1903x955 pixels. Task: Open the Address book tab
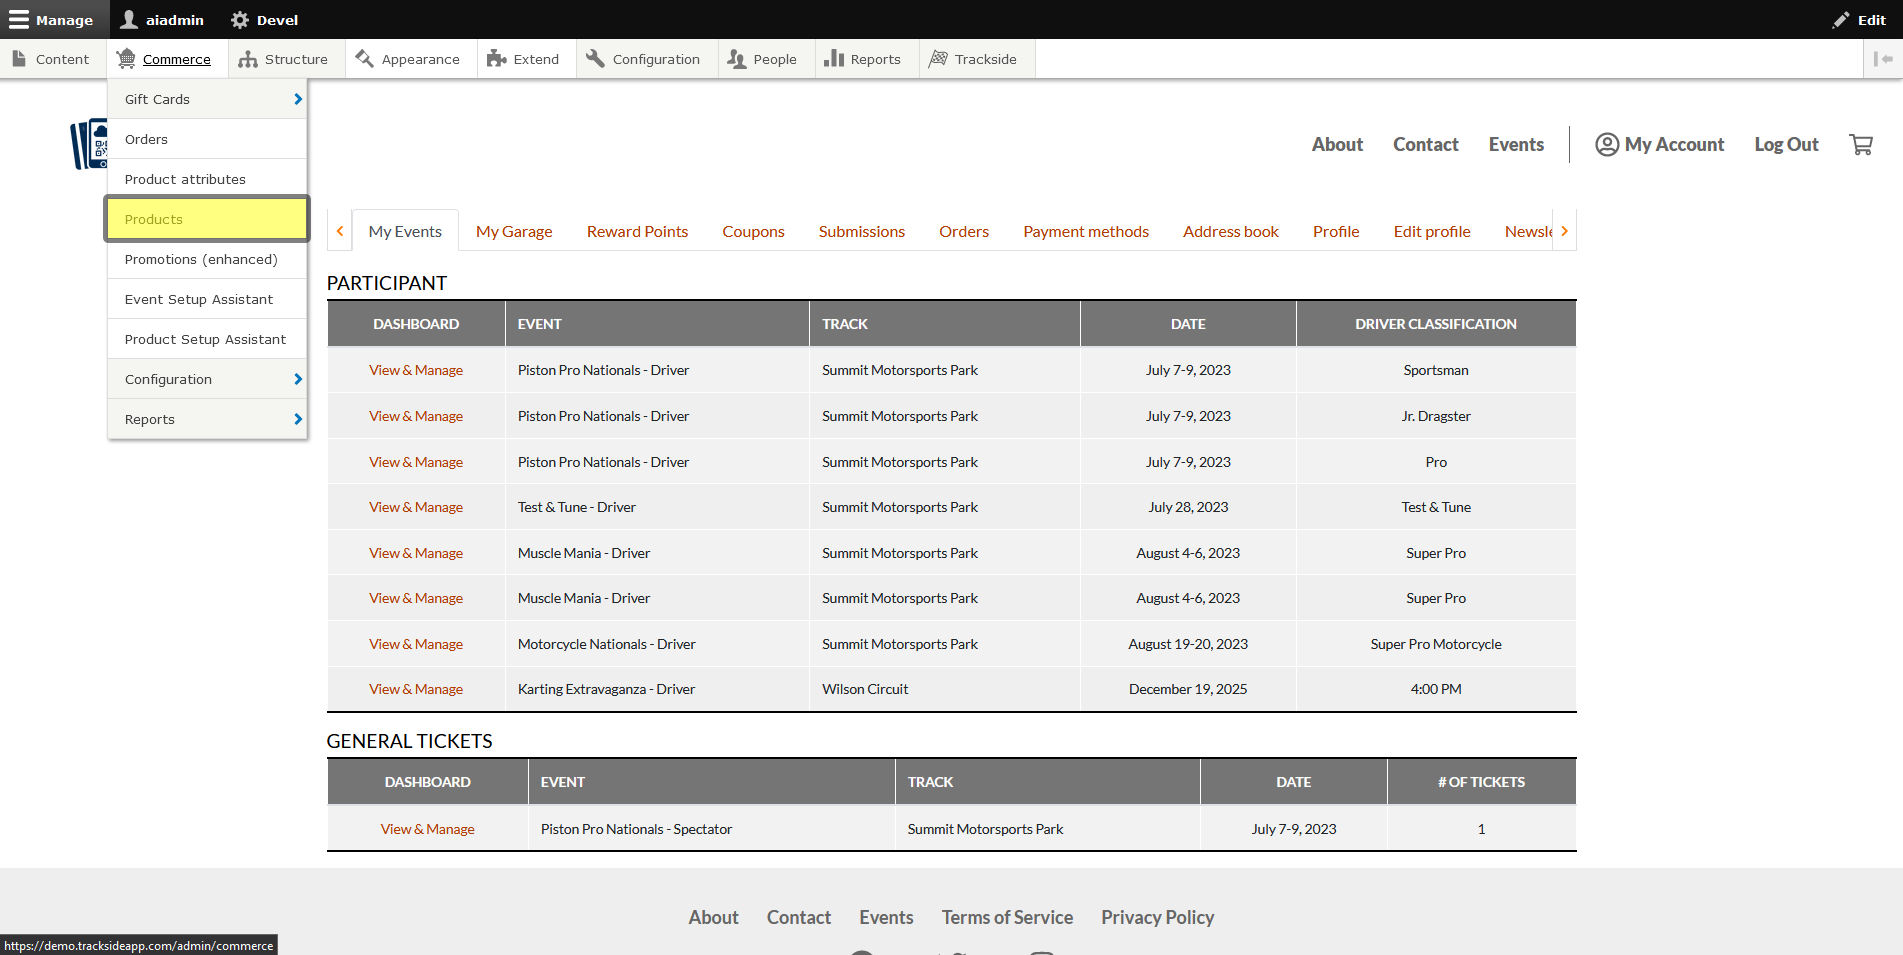(1231, 231)
